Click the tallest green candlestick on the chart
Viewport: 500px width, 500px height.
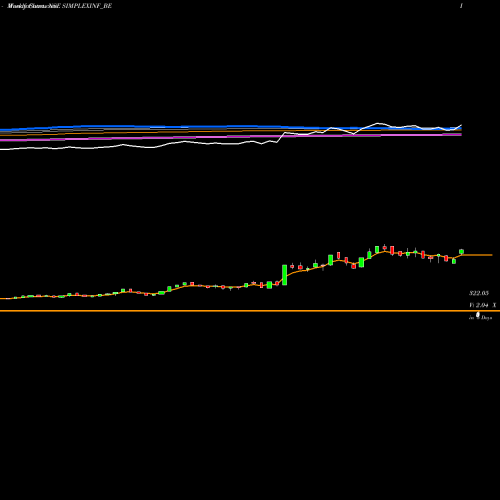(x=284, y=275)
